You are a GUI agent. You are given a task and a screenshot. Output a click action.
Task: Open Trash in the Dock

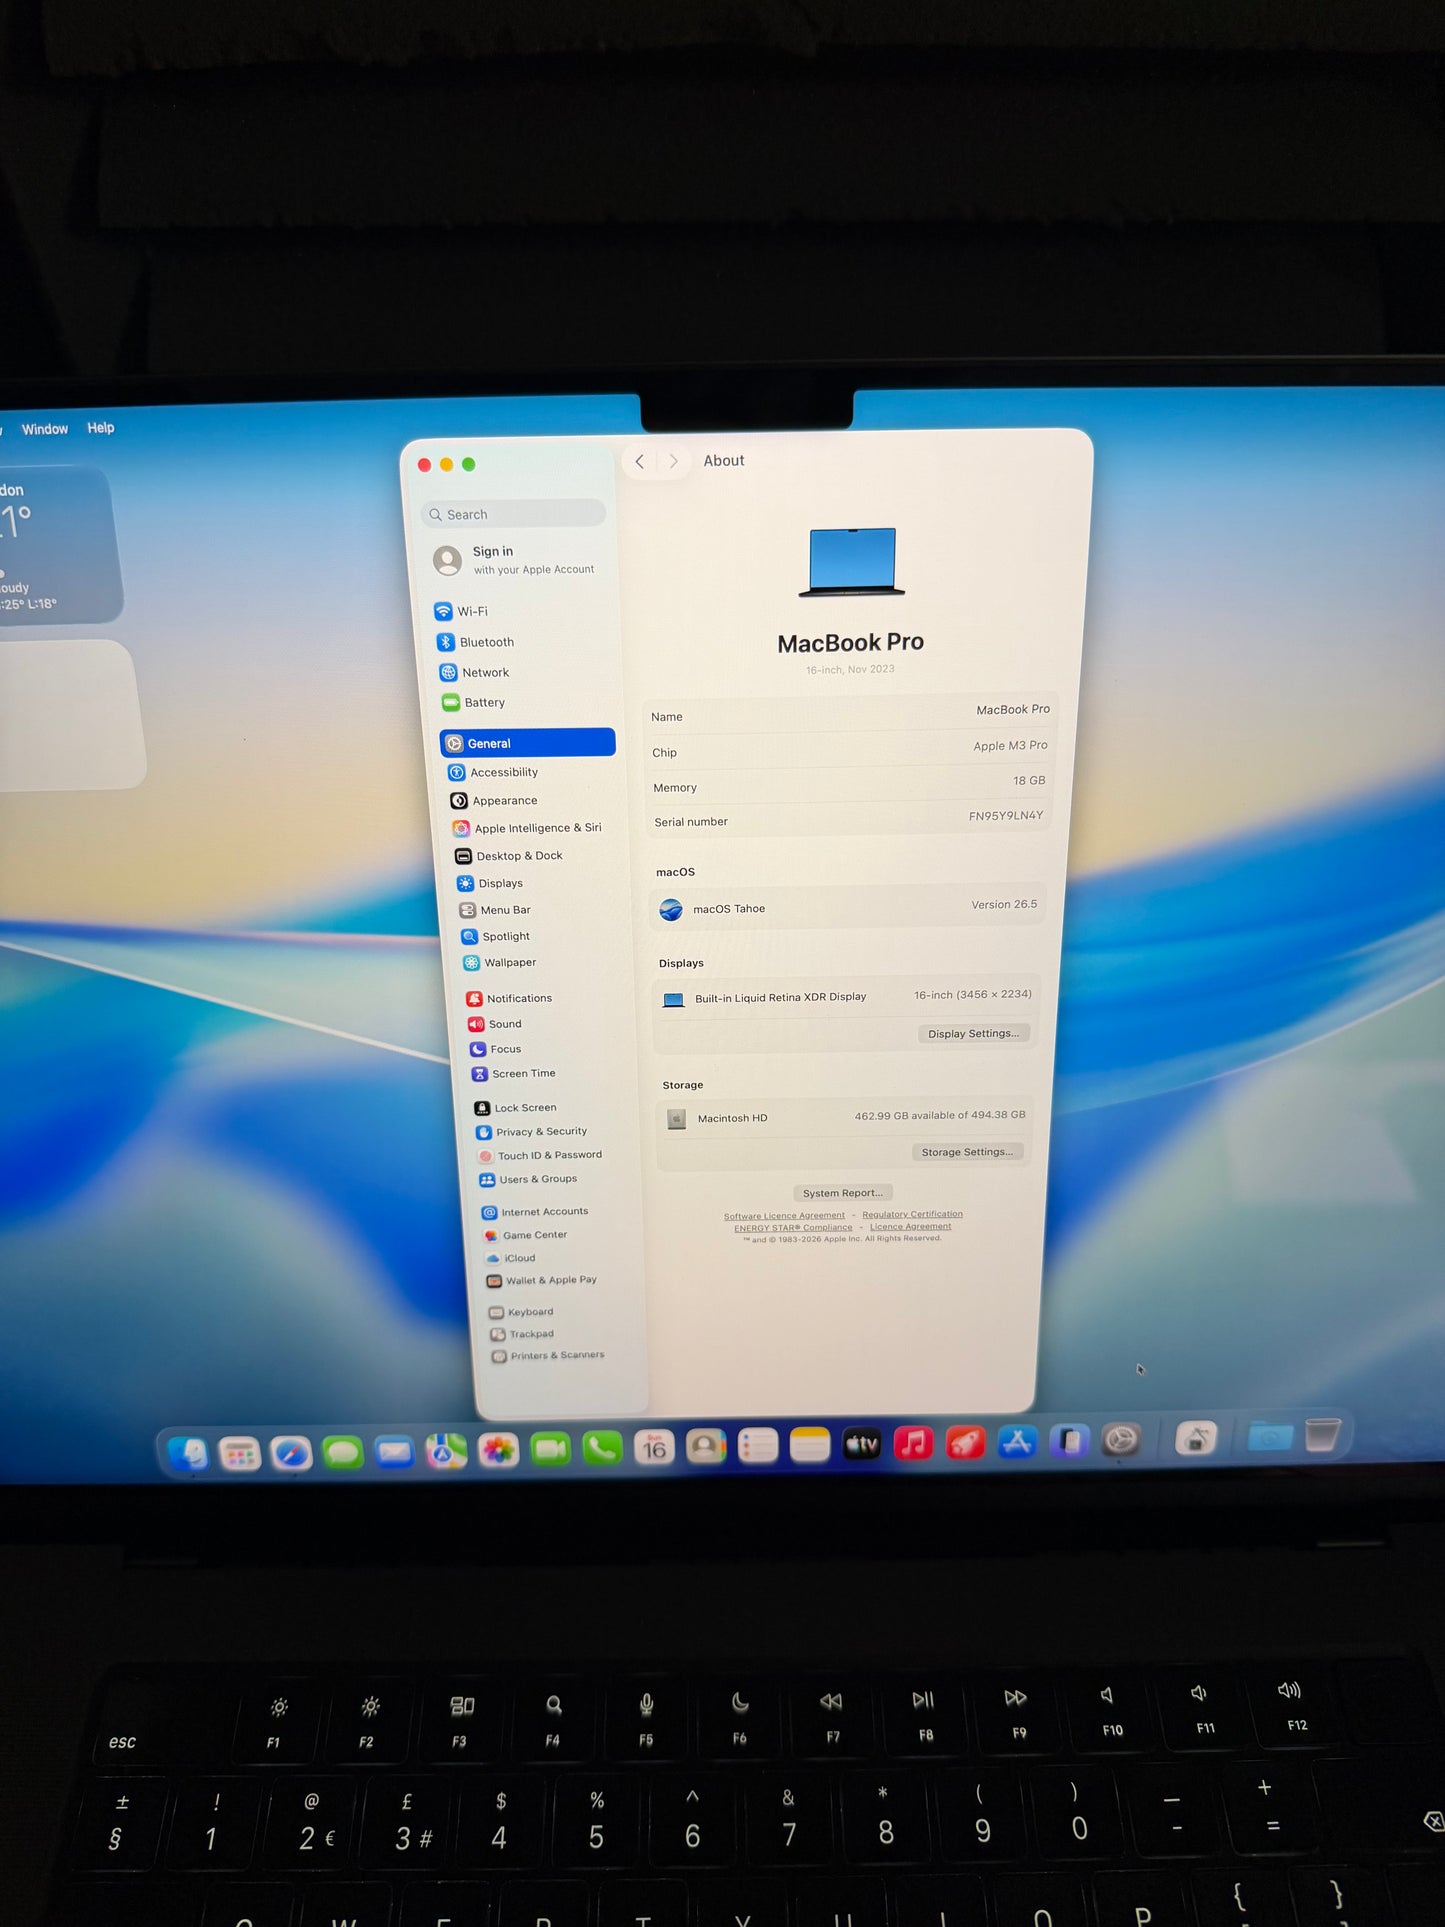pyautogui.click(x=1322, y=1436)
